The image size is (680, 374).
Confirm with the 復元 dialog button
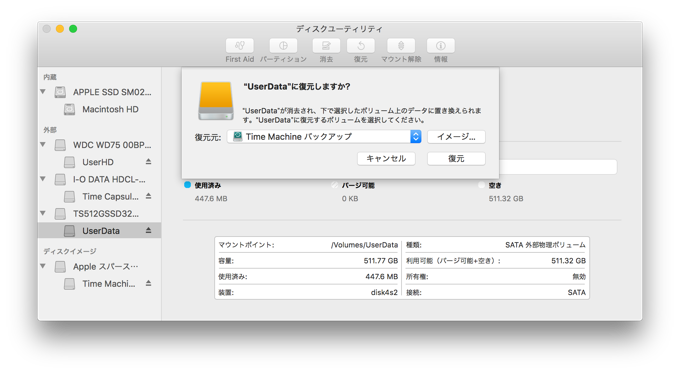pyautogui.click(x=456, y=158)
